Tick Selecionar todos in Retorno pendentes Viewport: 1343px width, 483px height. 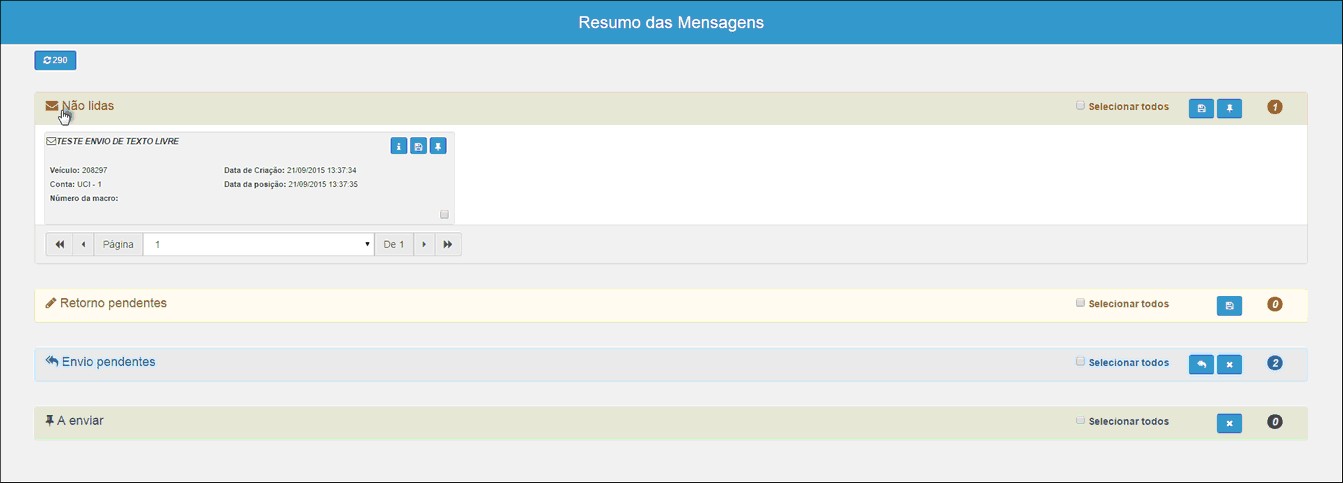click(1080, 302)
